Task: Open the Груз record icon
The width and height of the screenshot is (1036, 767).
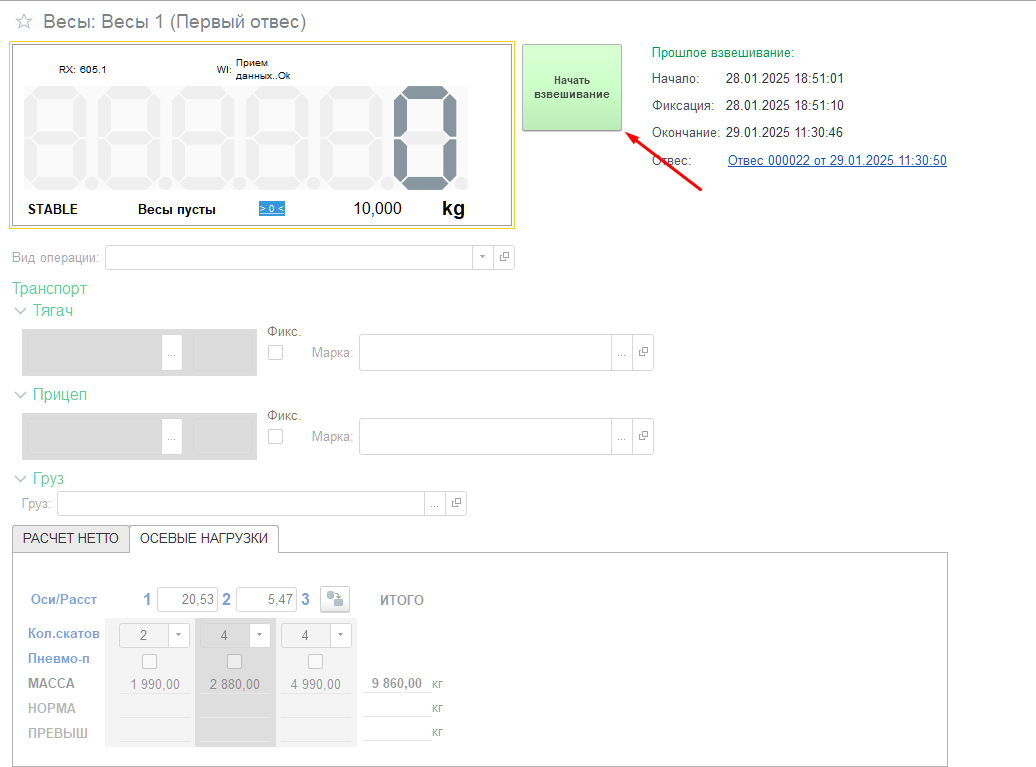Action: coord(456,504)
